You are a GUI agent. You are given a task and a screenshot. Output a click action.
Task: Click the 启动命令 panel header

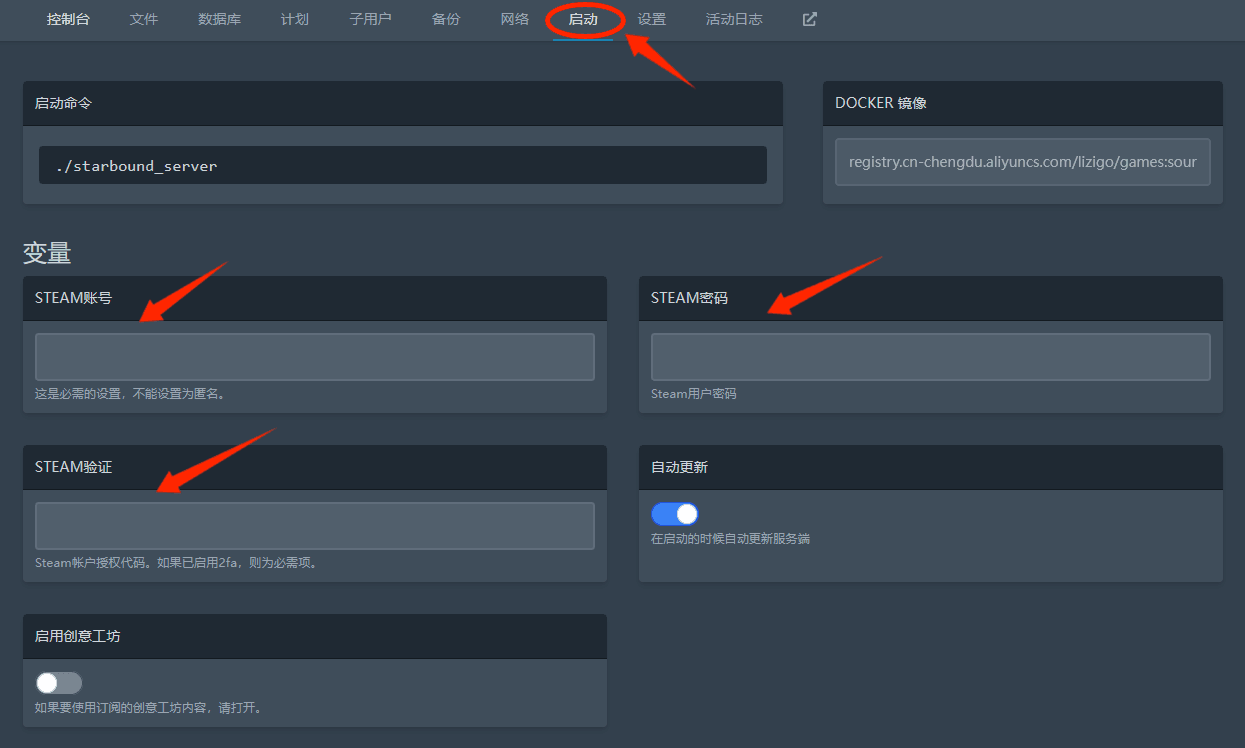point(403,103)
